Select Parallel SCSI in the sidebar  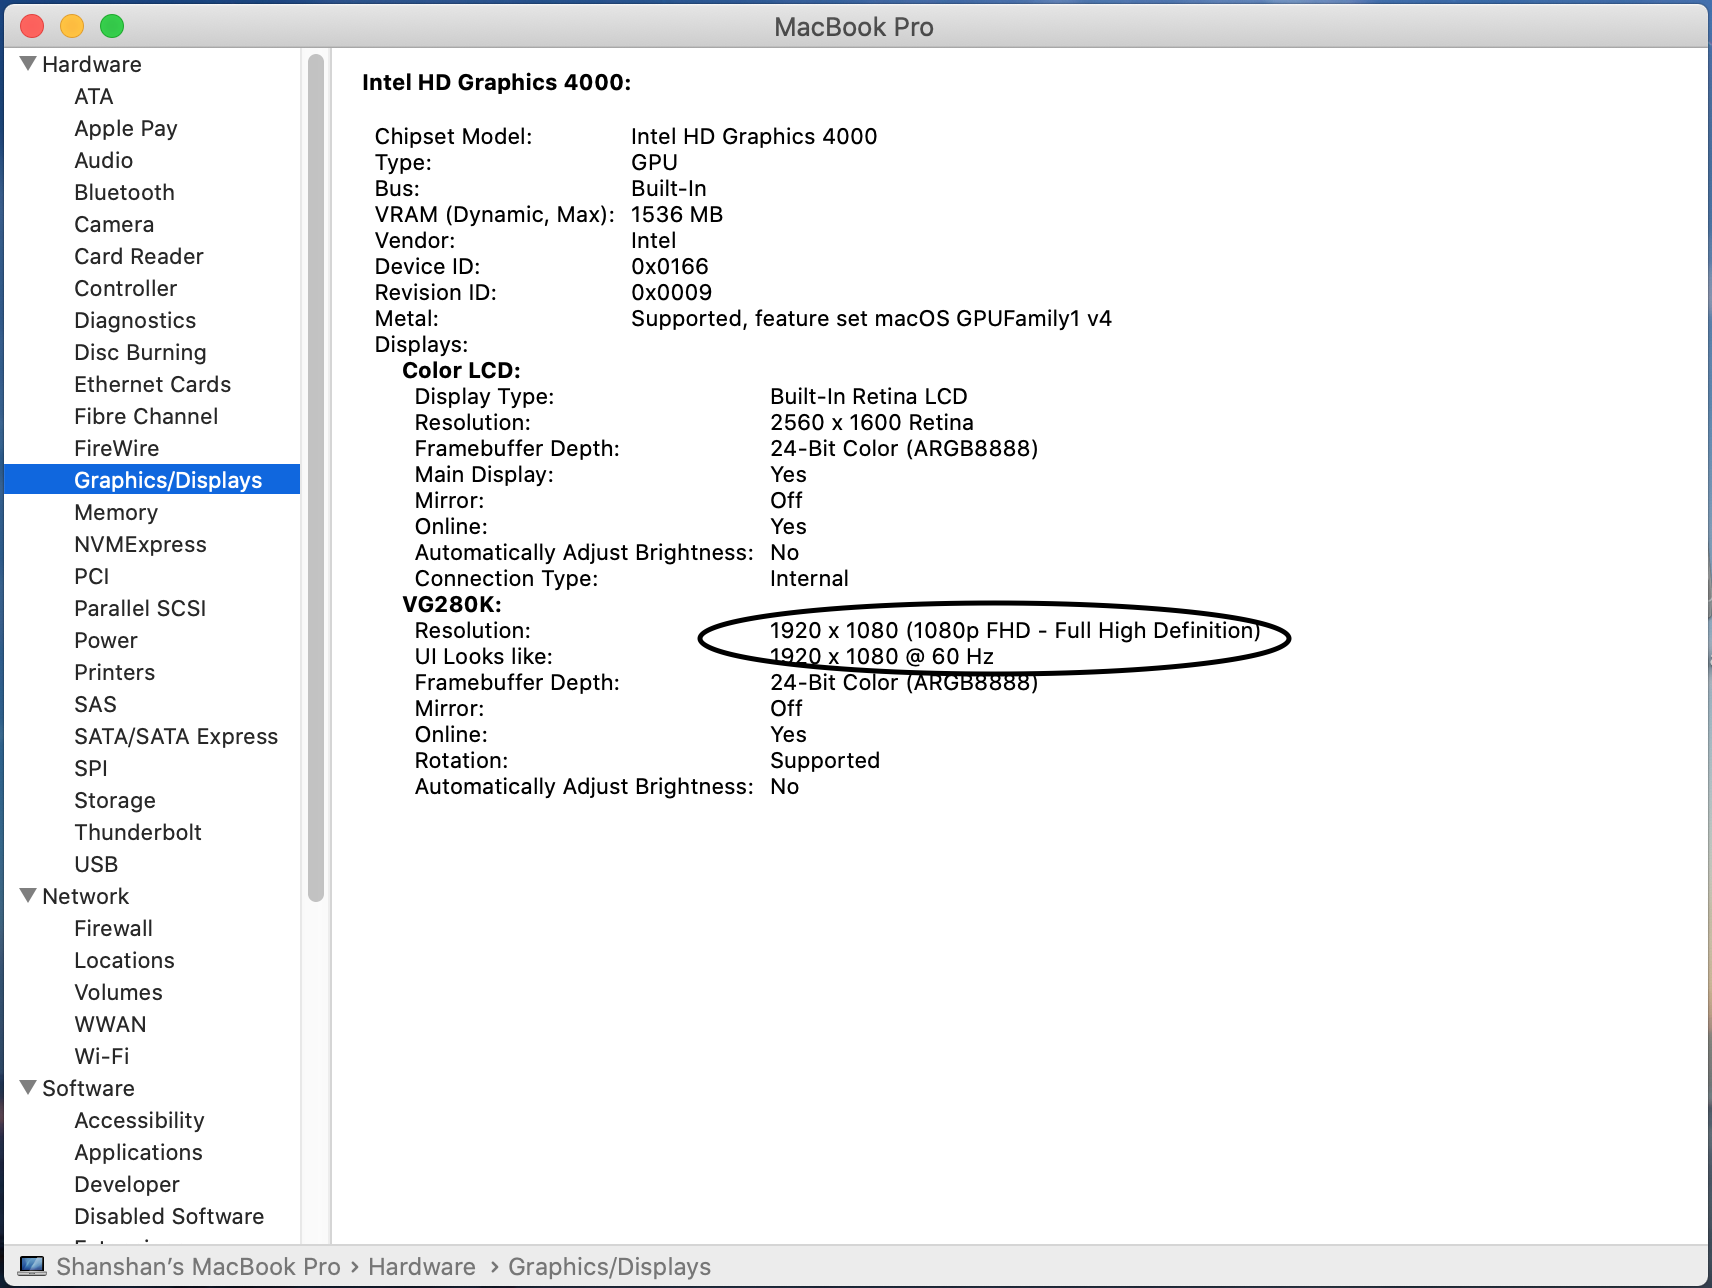tap(140, 608)
